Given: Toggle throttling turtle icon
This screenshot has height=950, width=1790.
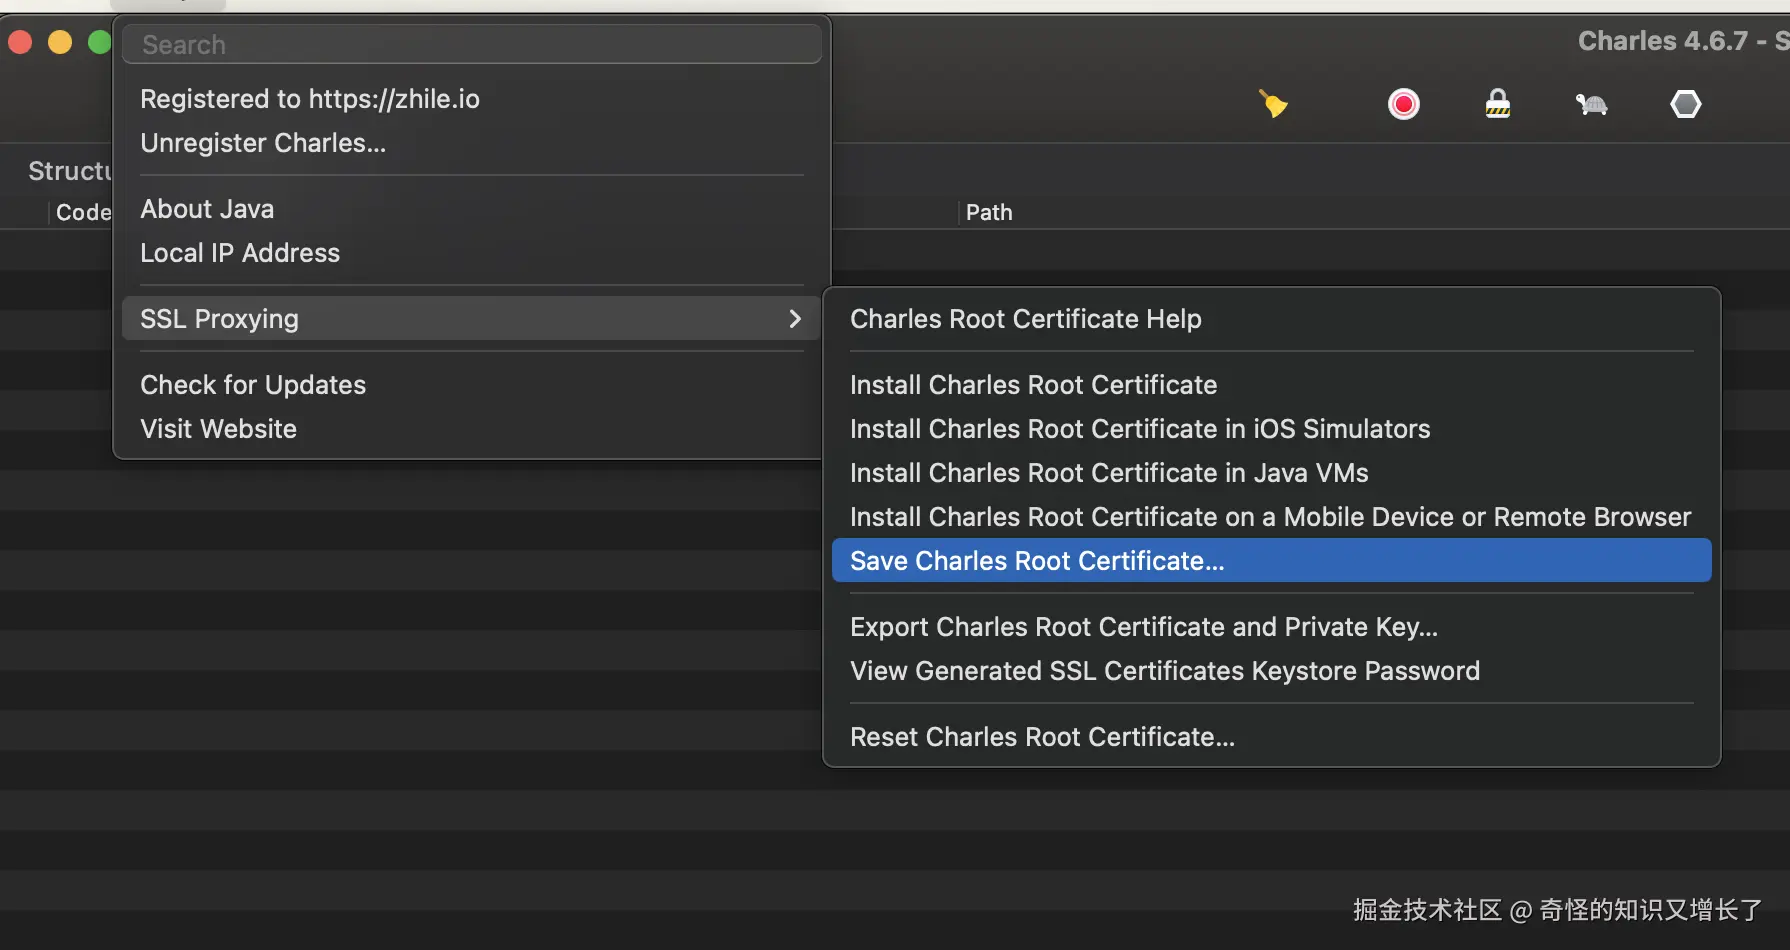Looking at the screenshot, I should pos(1591,104).
